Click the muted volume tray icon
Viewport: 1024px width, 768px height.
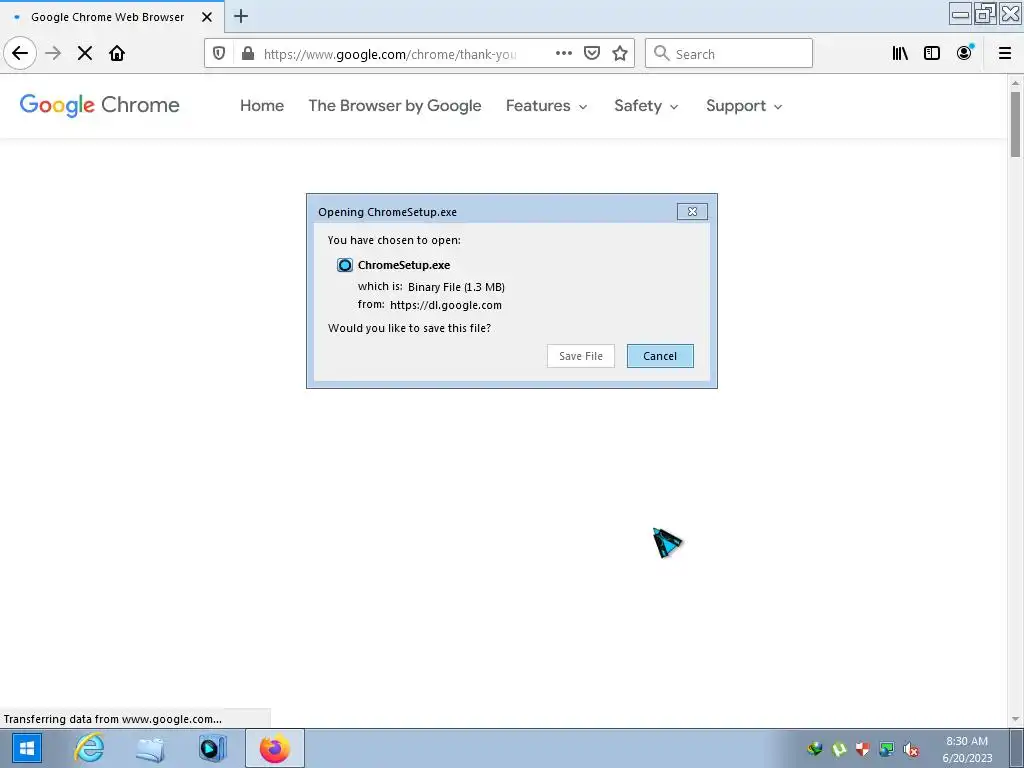point(910,749)
